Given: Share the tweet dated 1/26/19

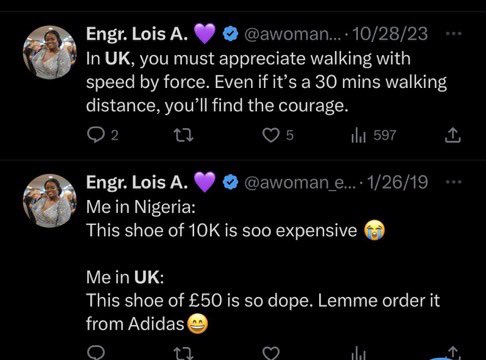Looking at the screenshot, I should (x=453, y=353).
